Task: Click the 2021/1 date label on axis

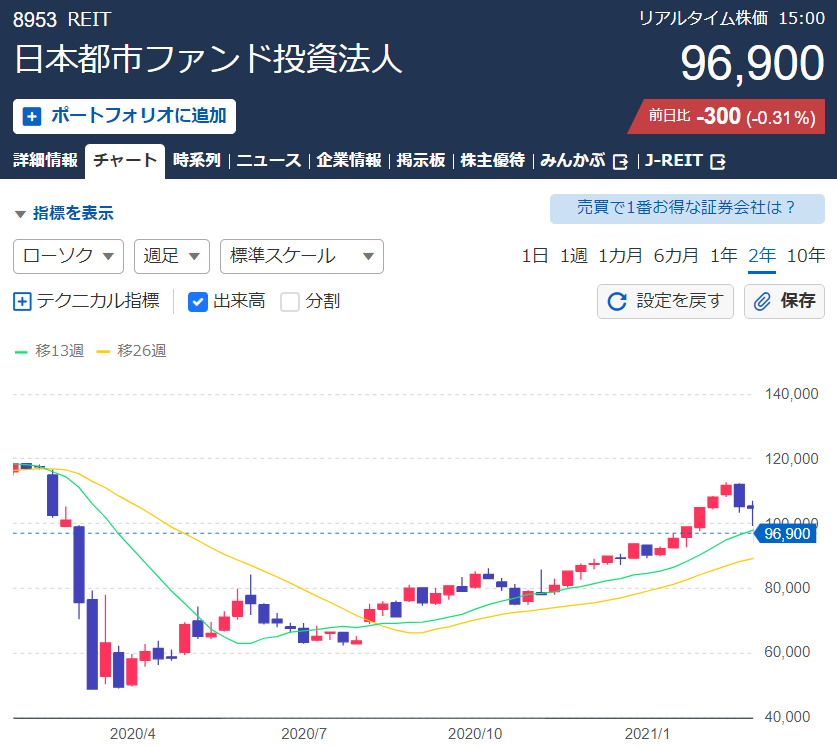Action: [647, 734]
